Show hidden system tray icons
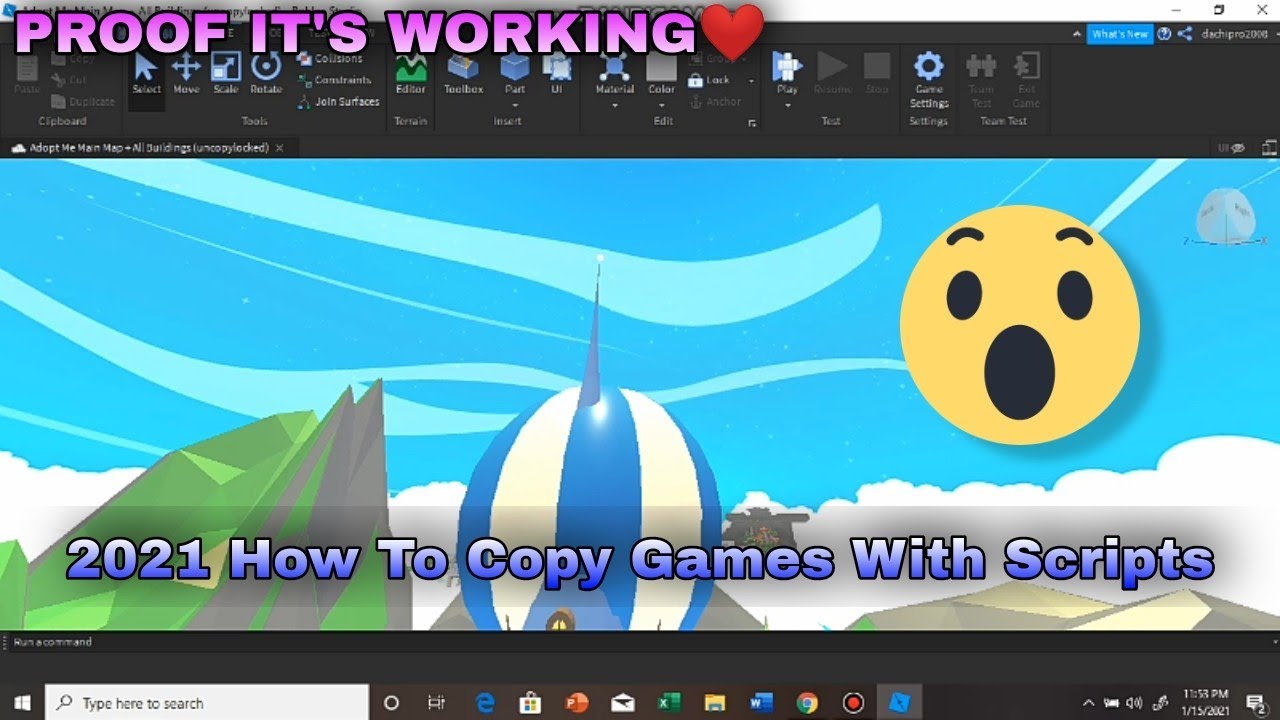Image resolution: width=1280 pixels, height=720 pixels. 1088,702
